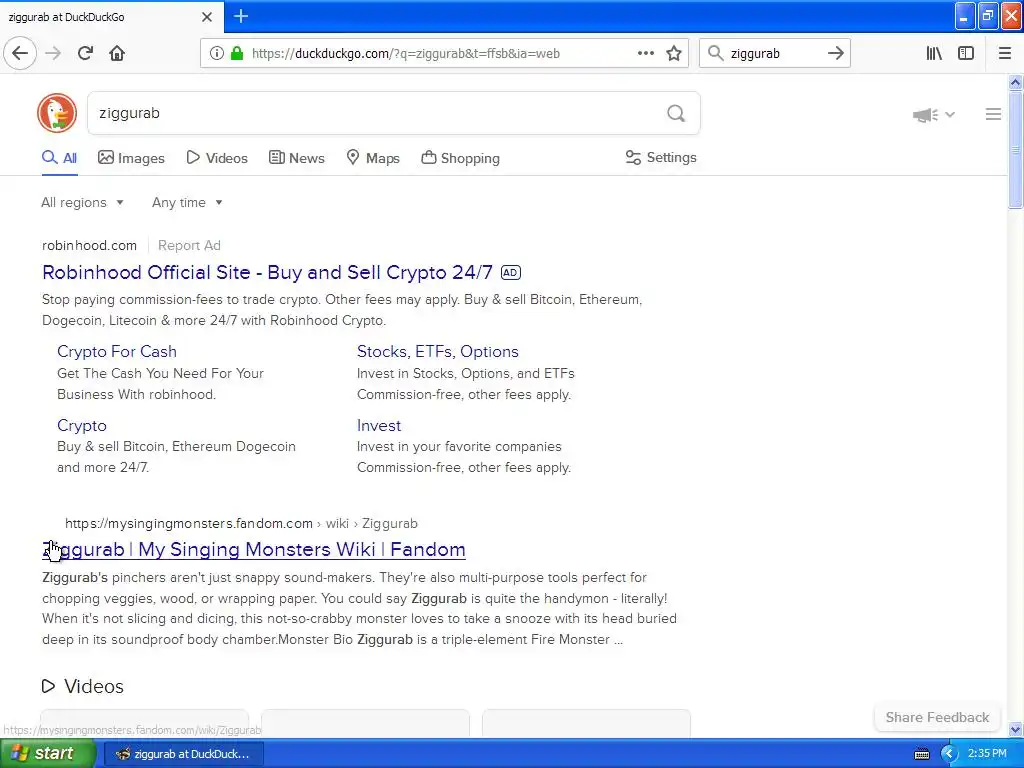Image resolution: width=1024 pixels, height=768 pixels.
Task: Click the keyboard icon in system tray
Action: (x=921, y=754)
